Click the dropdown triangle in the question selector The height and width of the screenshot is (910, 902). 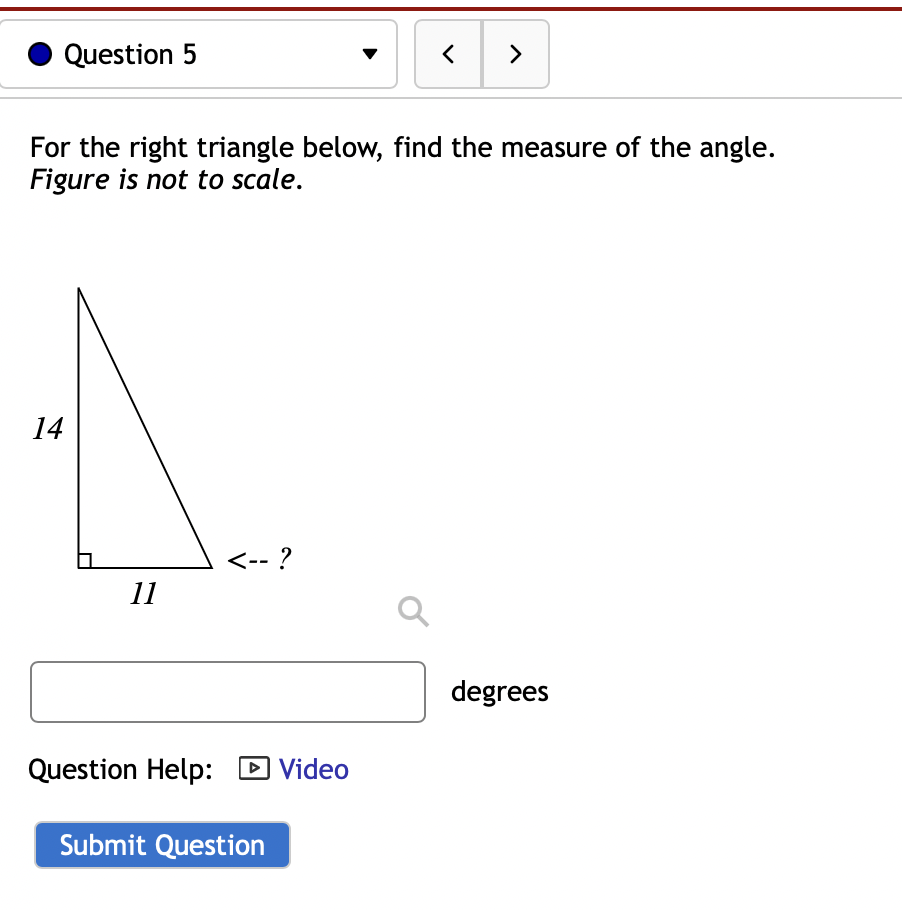point(369,54)
